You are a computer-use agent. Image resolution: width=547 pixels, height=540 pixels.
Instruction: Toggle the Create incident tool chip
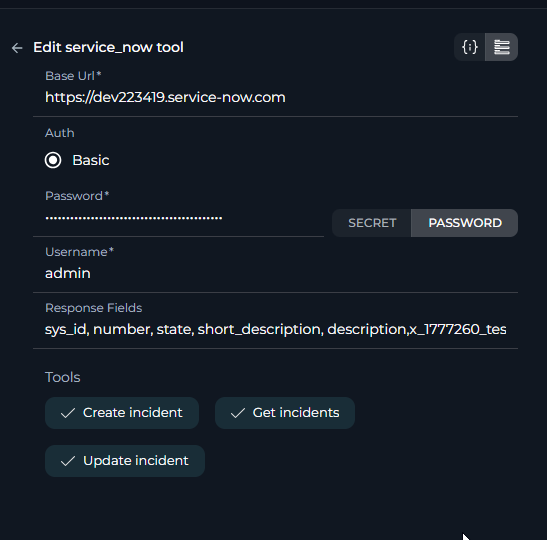(122, 413)
